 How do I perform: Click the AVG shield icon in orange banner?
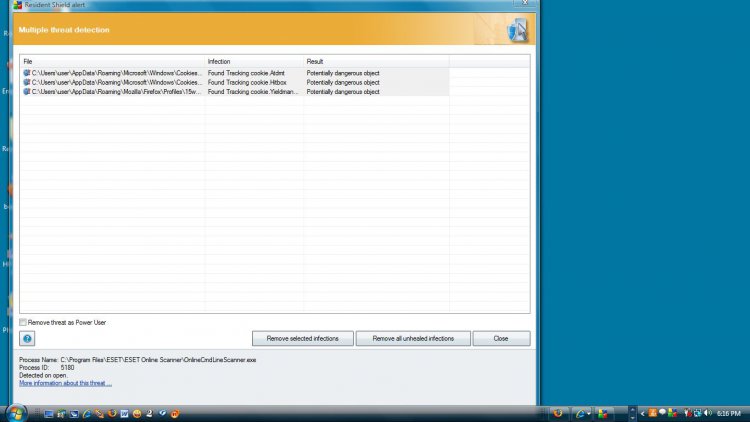click(517, 30)
